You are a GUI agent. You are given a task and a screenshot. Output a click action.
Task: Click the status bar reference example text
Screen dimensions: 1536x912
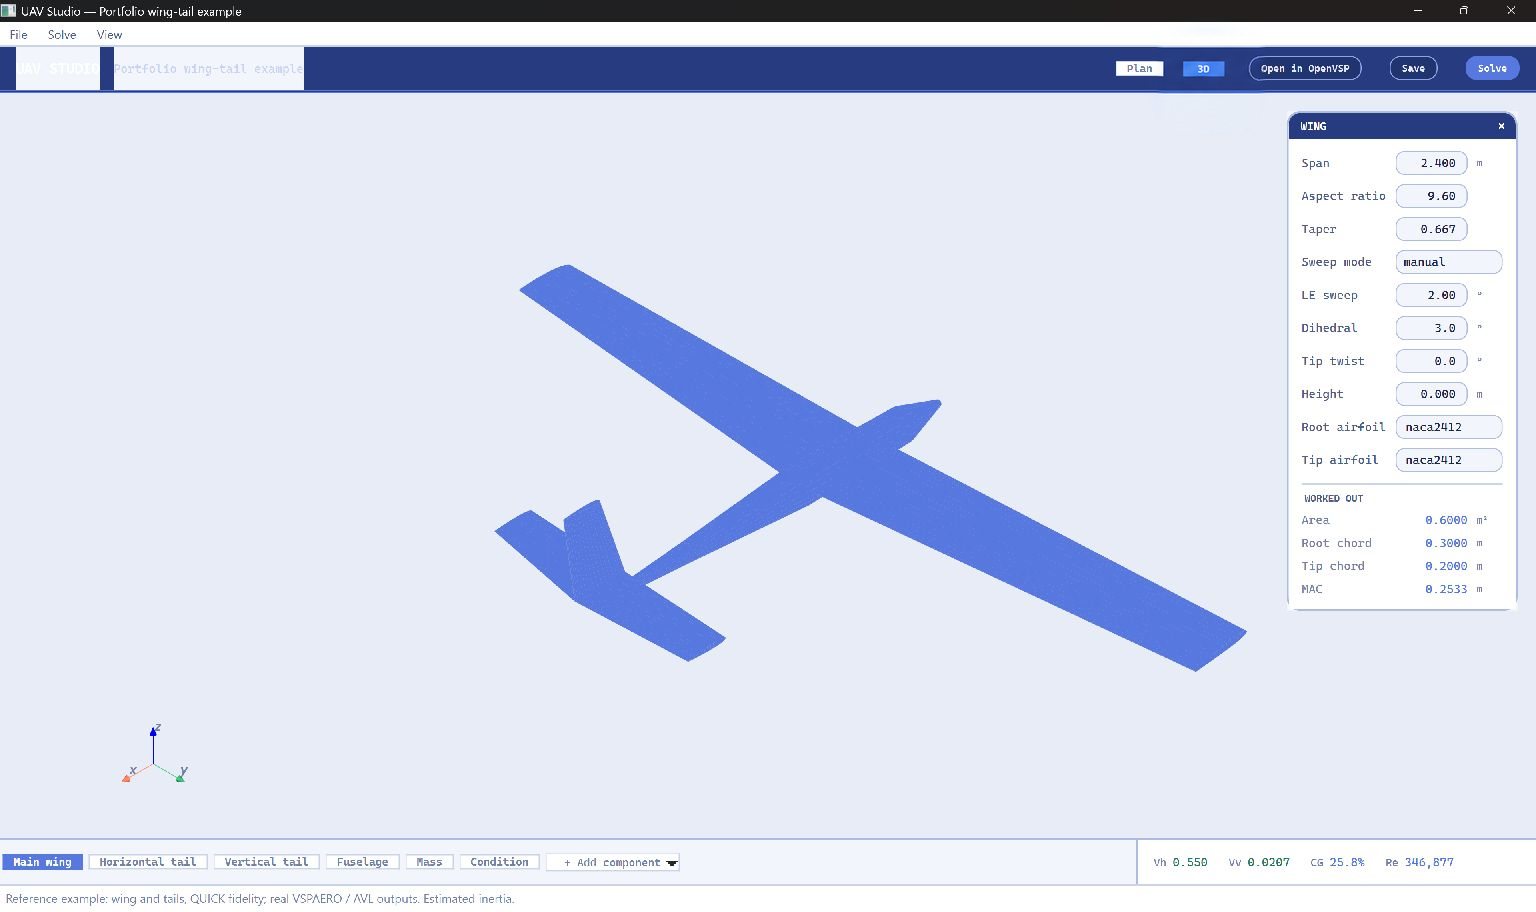[x=260, y=899]
